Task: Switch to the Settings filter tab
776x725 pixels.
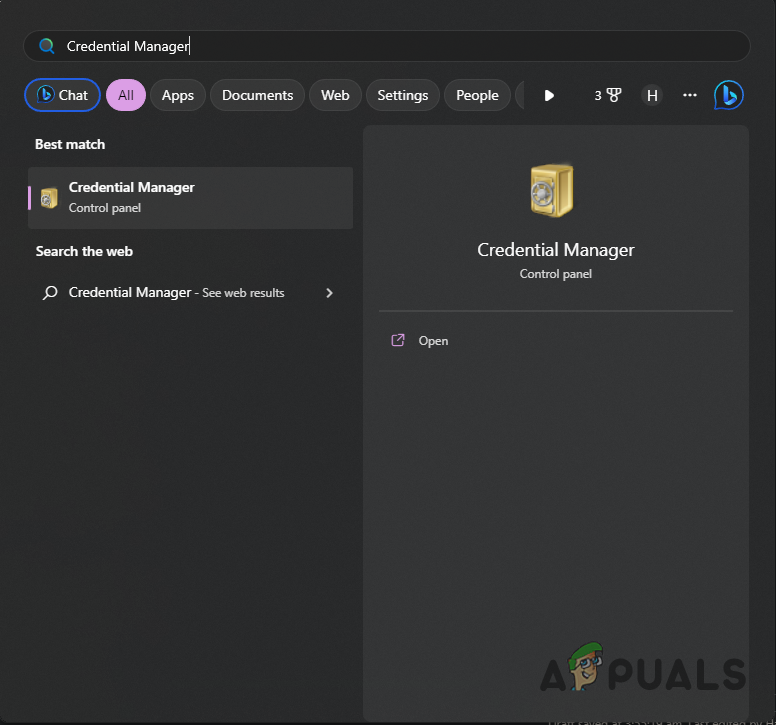Action: pyautogui.click(x=402, y=95)
